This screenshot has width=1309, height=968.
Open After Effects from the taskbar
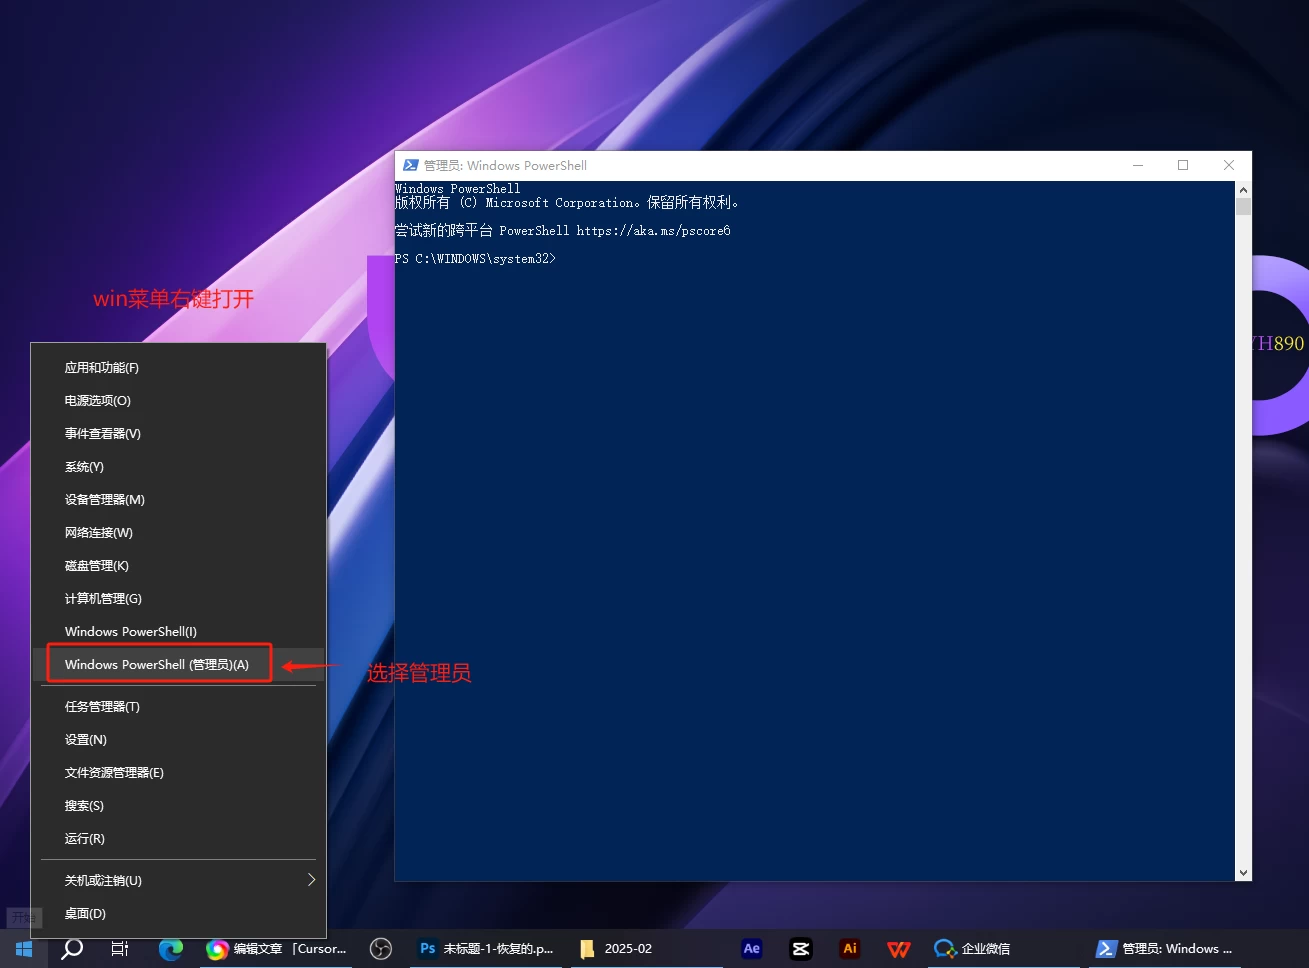pos(752,949)
